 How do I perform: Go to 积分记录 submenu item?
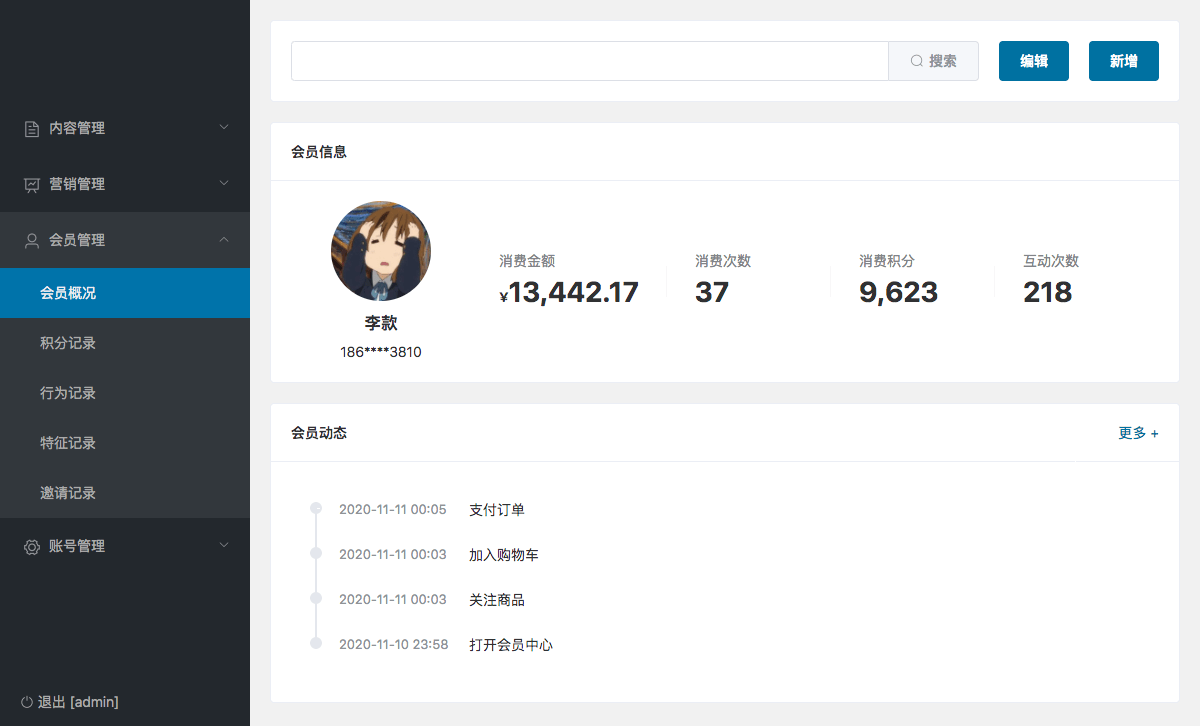(125, 343)
